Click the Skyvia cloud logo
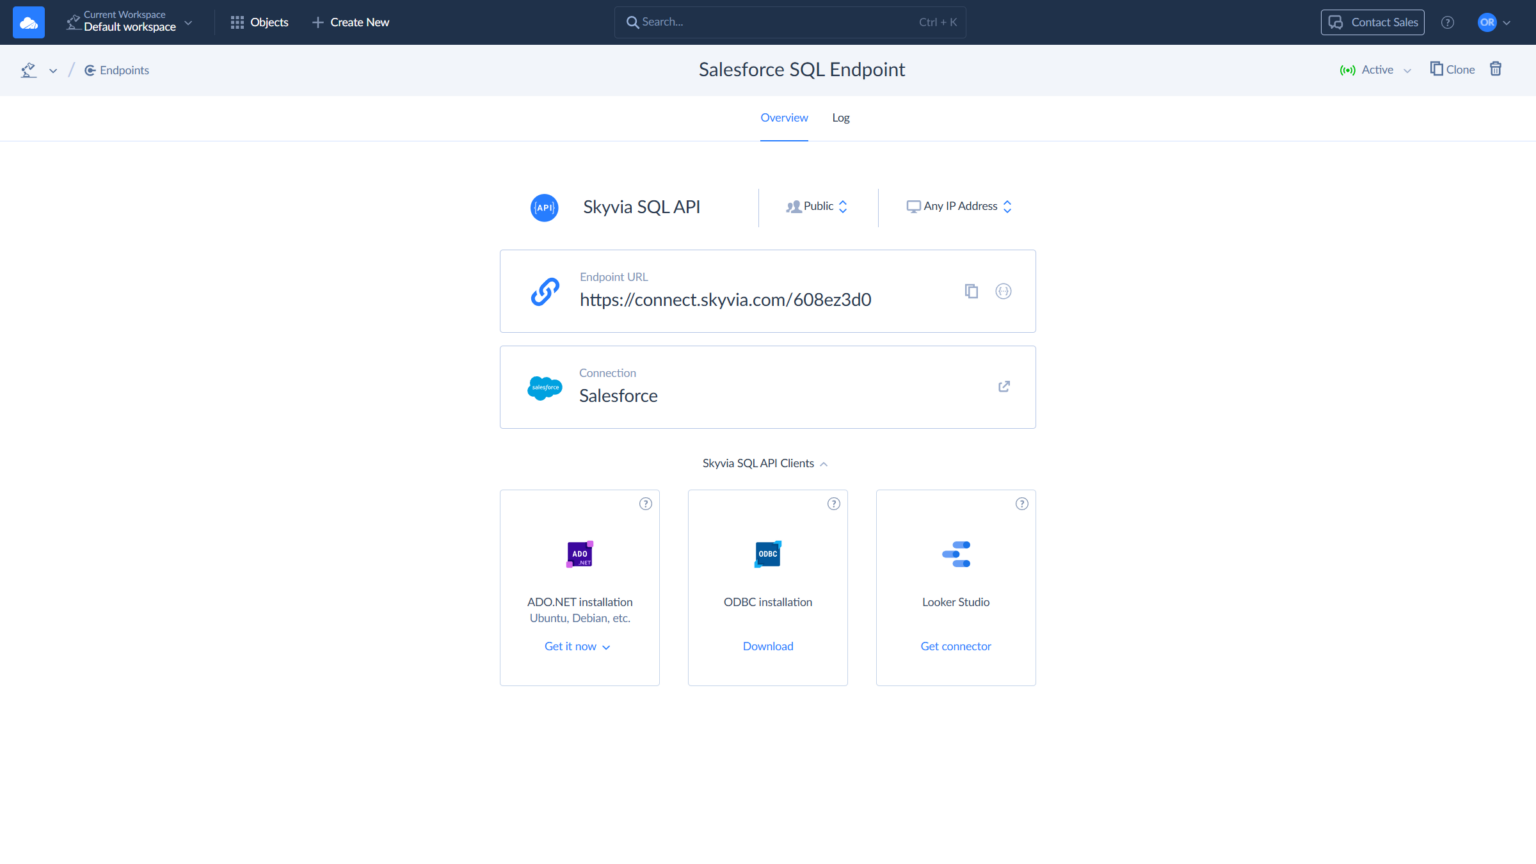 point(27,21)
